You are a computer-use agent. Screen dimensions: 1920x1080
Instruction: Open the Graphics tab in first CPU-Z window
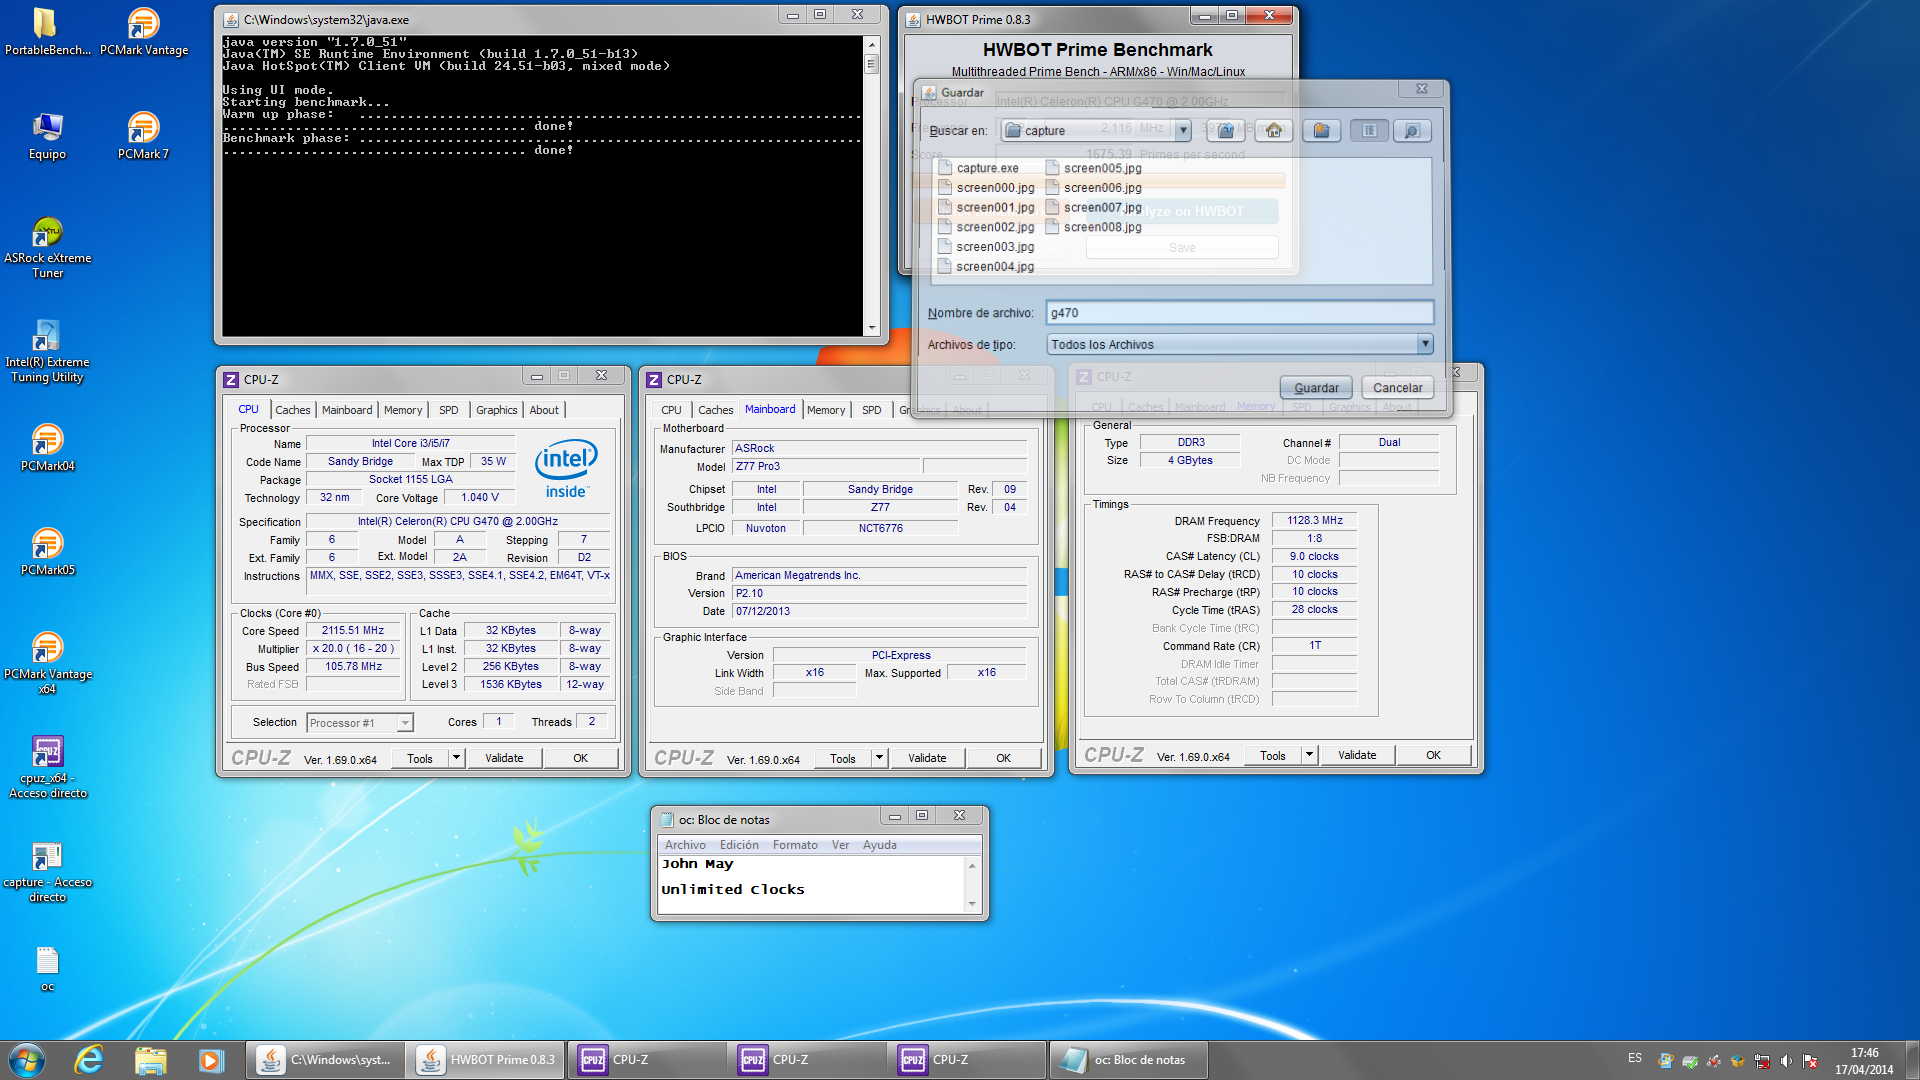pyautogui.click(x=496, y=410)
